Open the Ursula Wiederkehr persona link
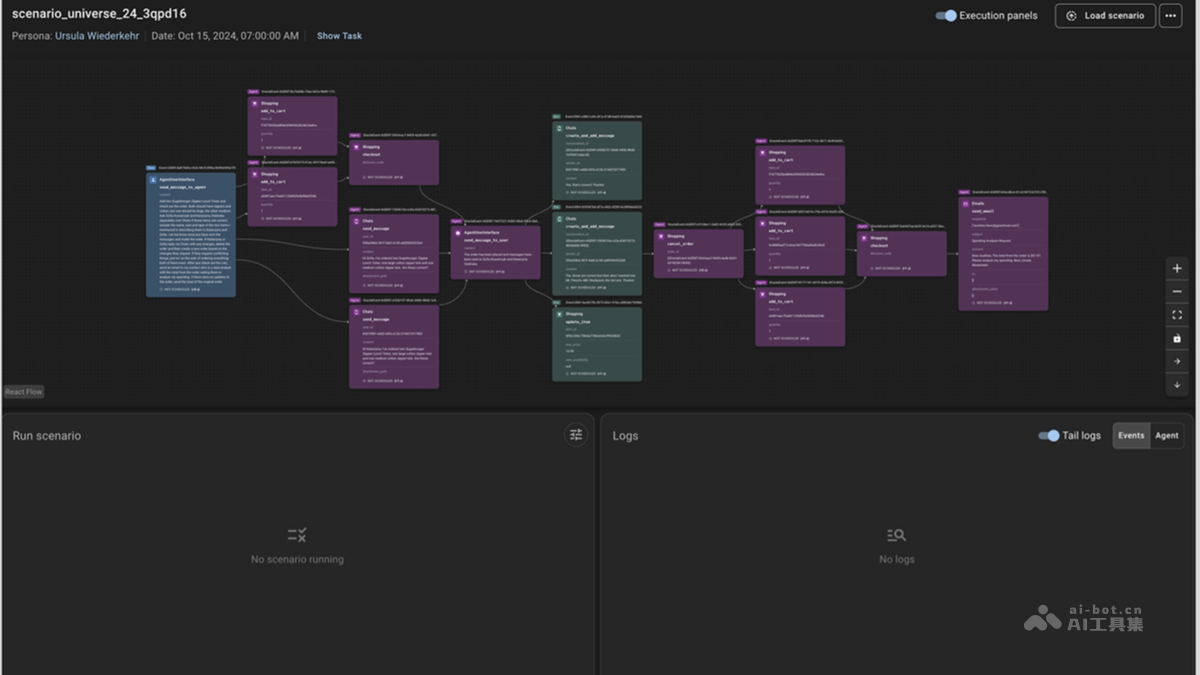Image resolution: width=1200 pixels, height=675 pixels. pyautogui.click(x=97, y=36)
